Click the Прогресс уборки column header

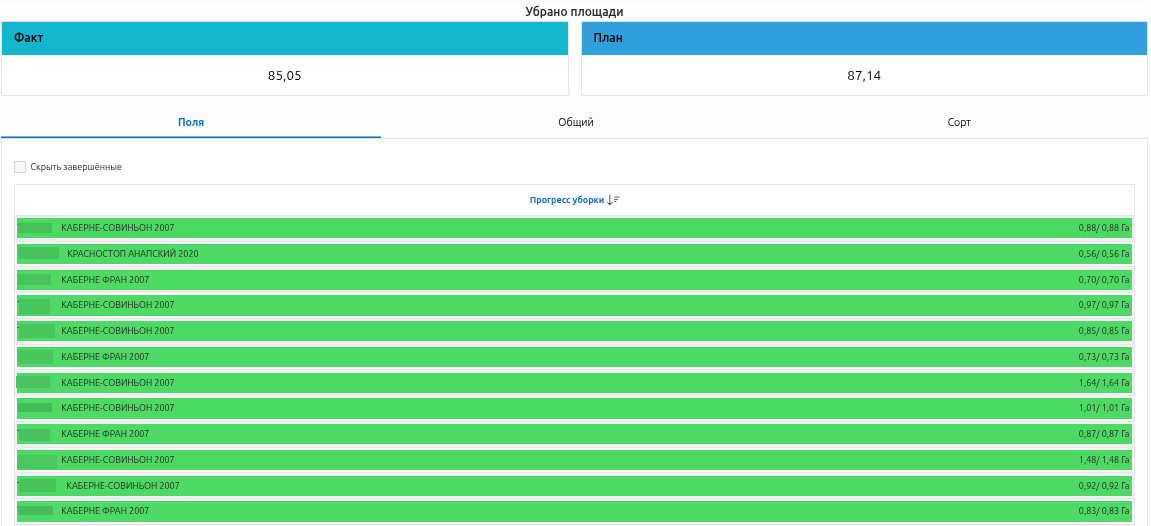(567, 200)
